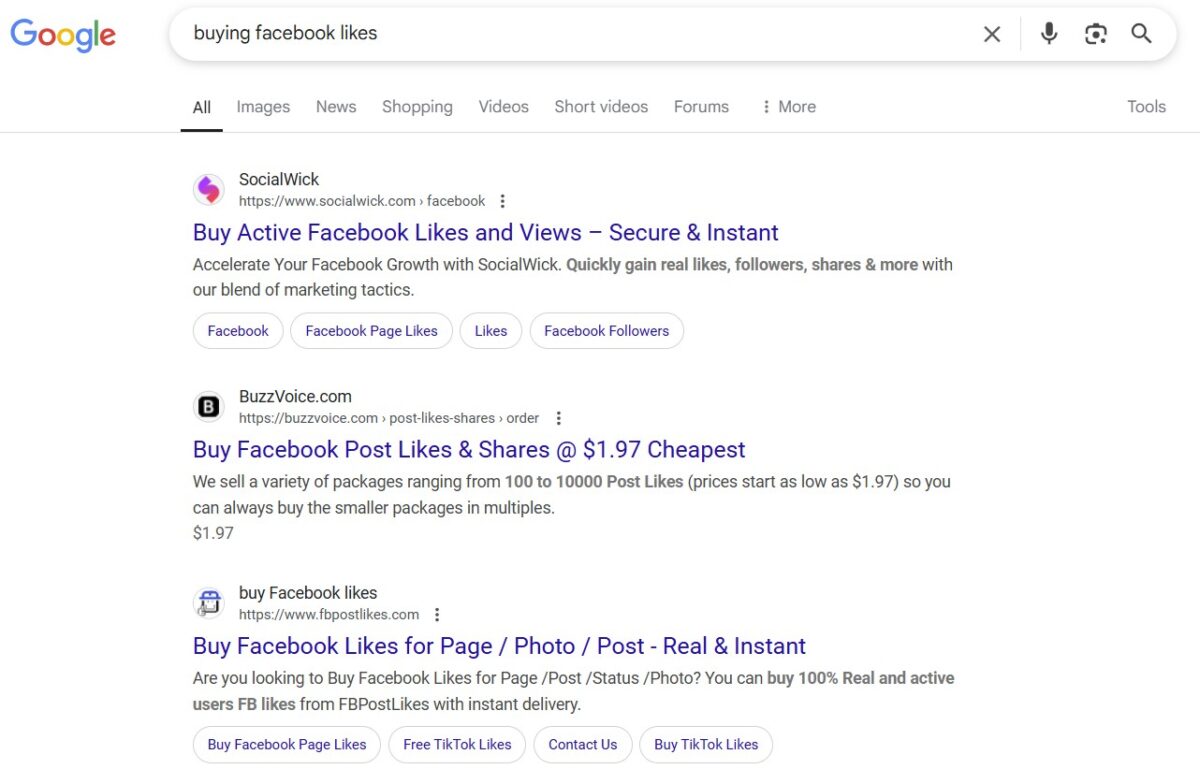Open options menu beside fbpostlikes.com URL
Screen dimensions: 1200x769
point(437,615)
